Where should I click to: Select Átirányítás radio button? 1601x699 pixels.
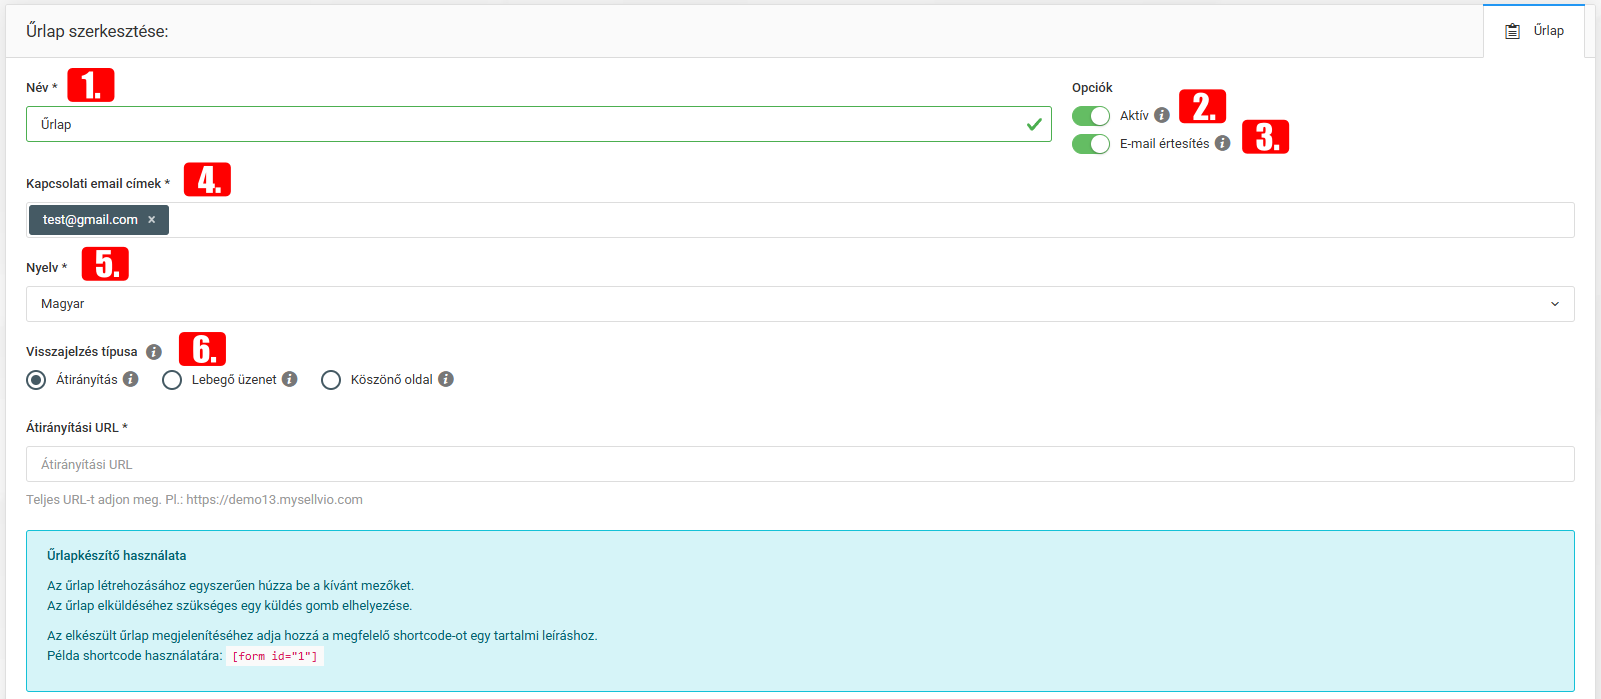pos(36,380)
